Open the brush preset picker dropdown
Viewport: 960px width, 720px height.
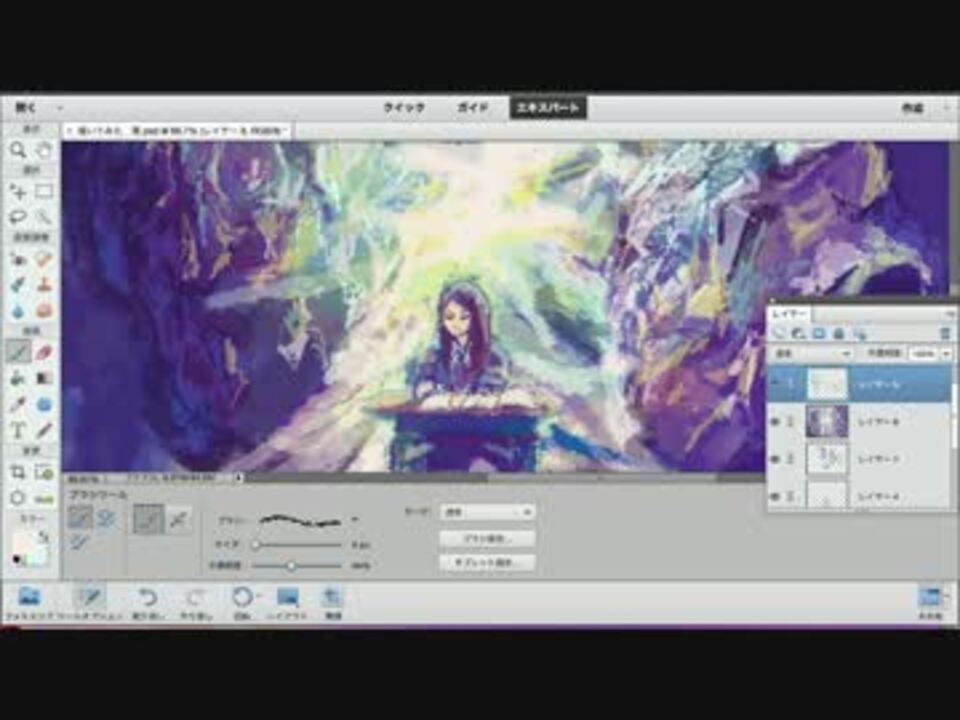(x=354, y=520)
